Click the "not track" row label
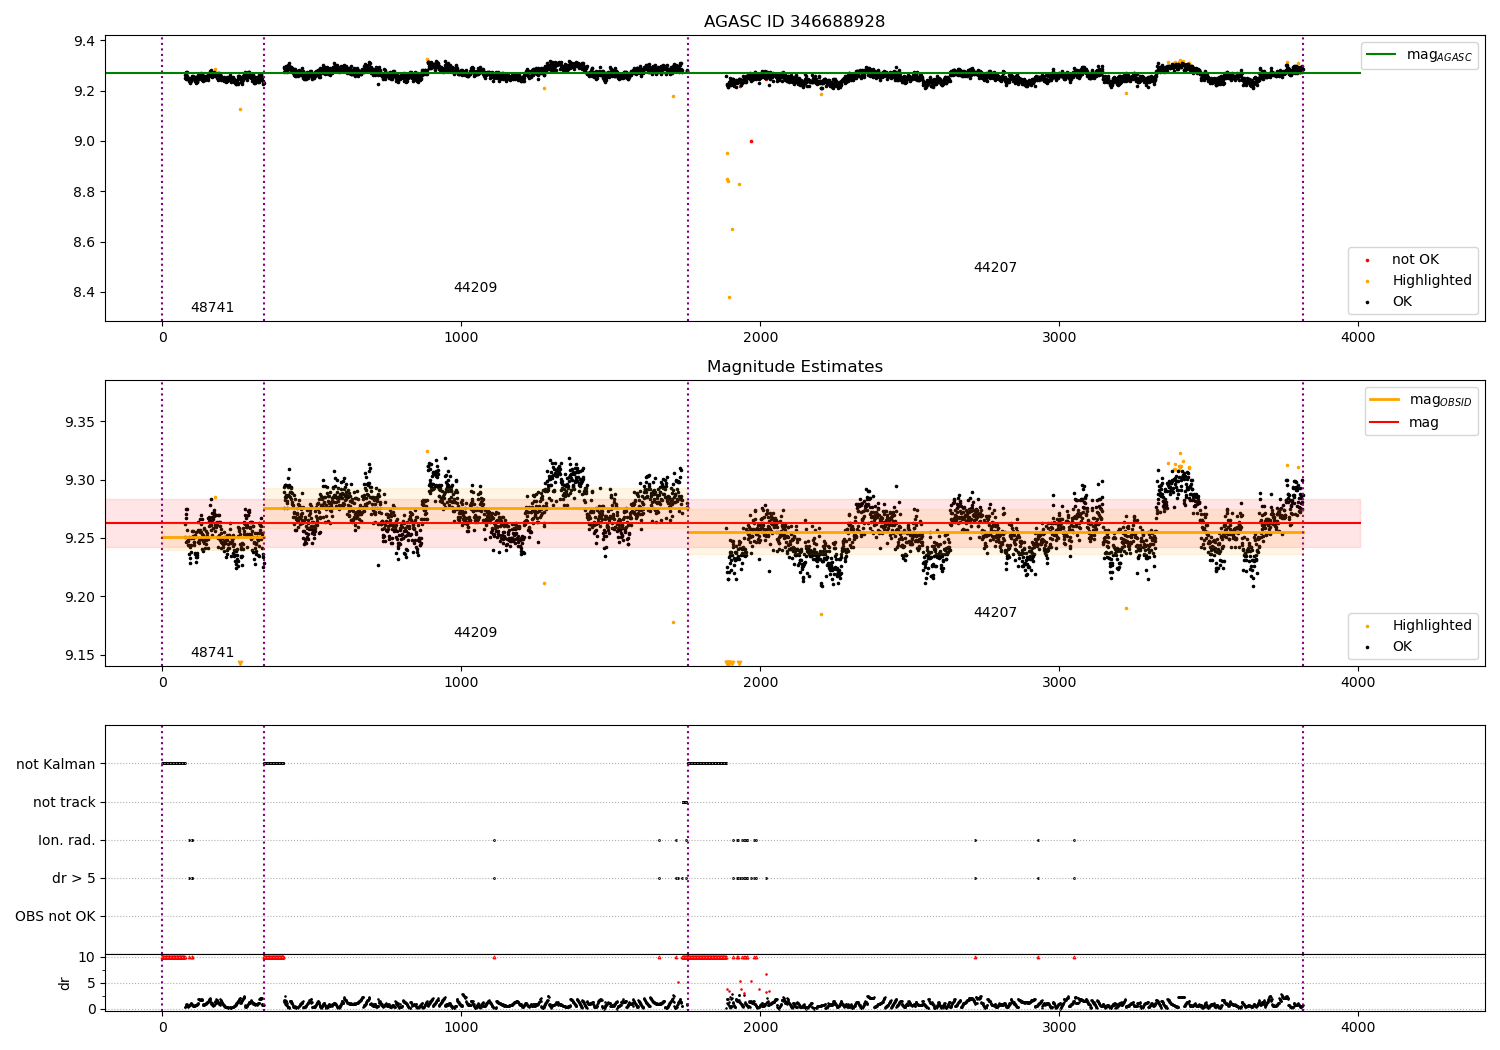 coord(64,802)
